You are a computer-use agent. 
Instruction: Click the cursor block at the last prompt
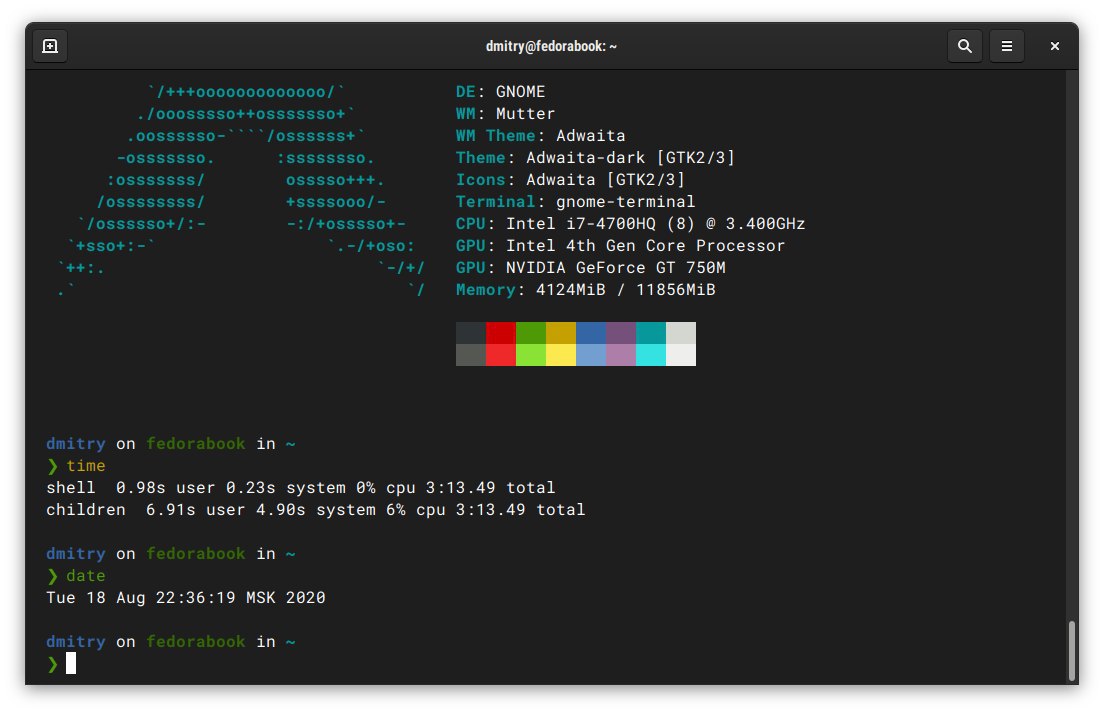(71, 663)
